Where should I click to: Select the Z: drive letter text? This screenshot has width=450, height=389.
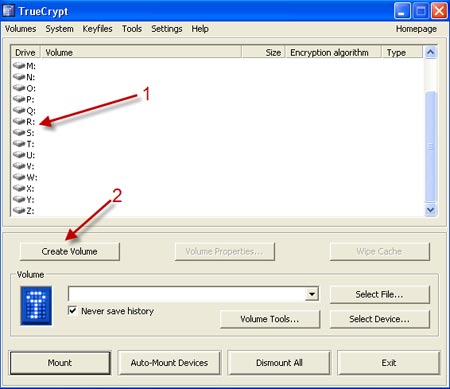click(x=30, y=211)
